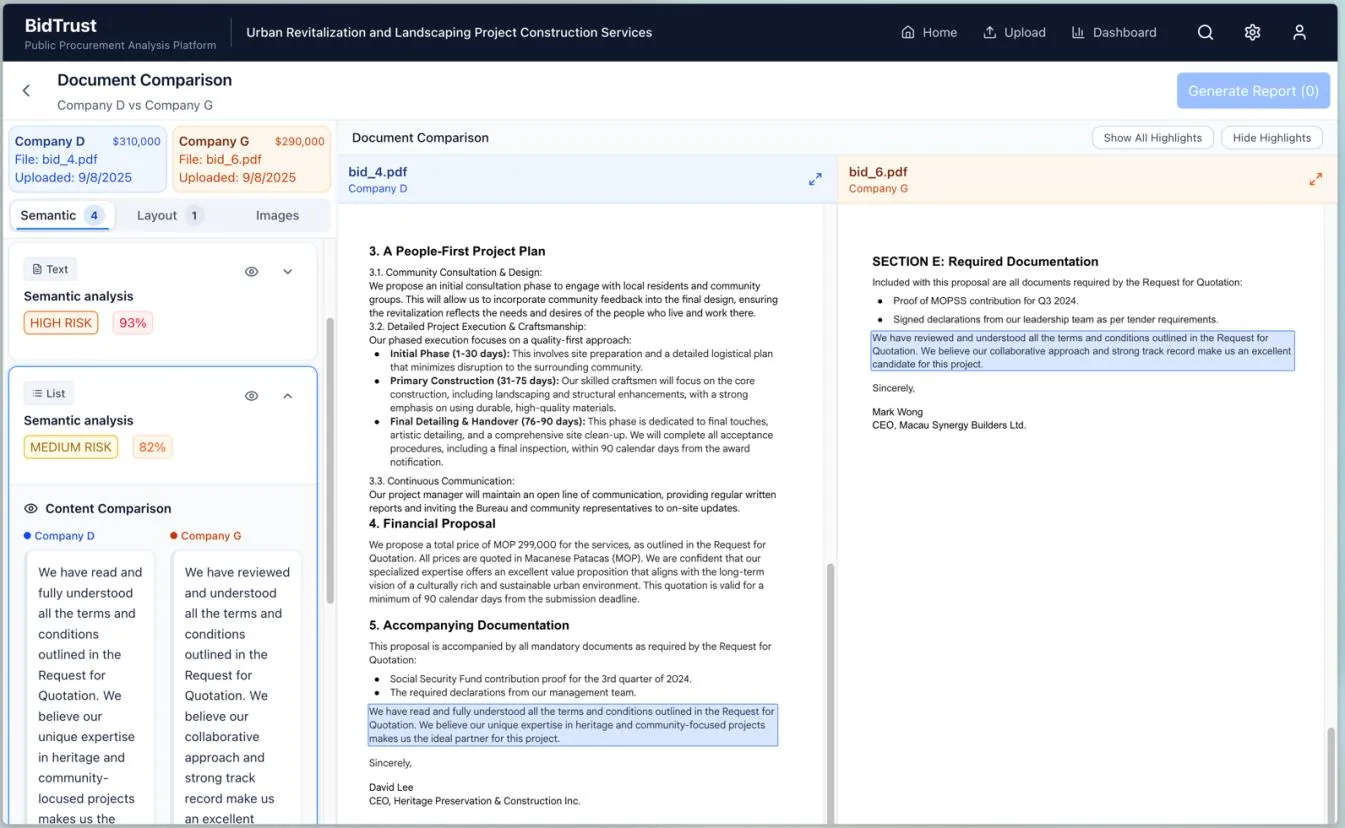
Task: Click '3. A People-First Project Plan' heading
Action: (457, 251)
